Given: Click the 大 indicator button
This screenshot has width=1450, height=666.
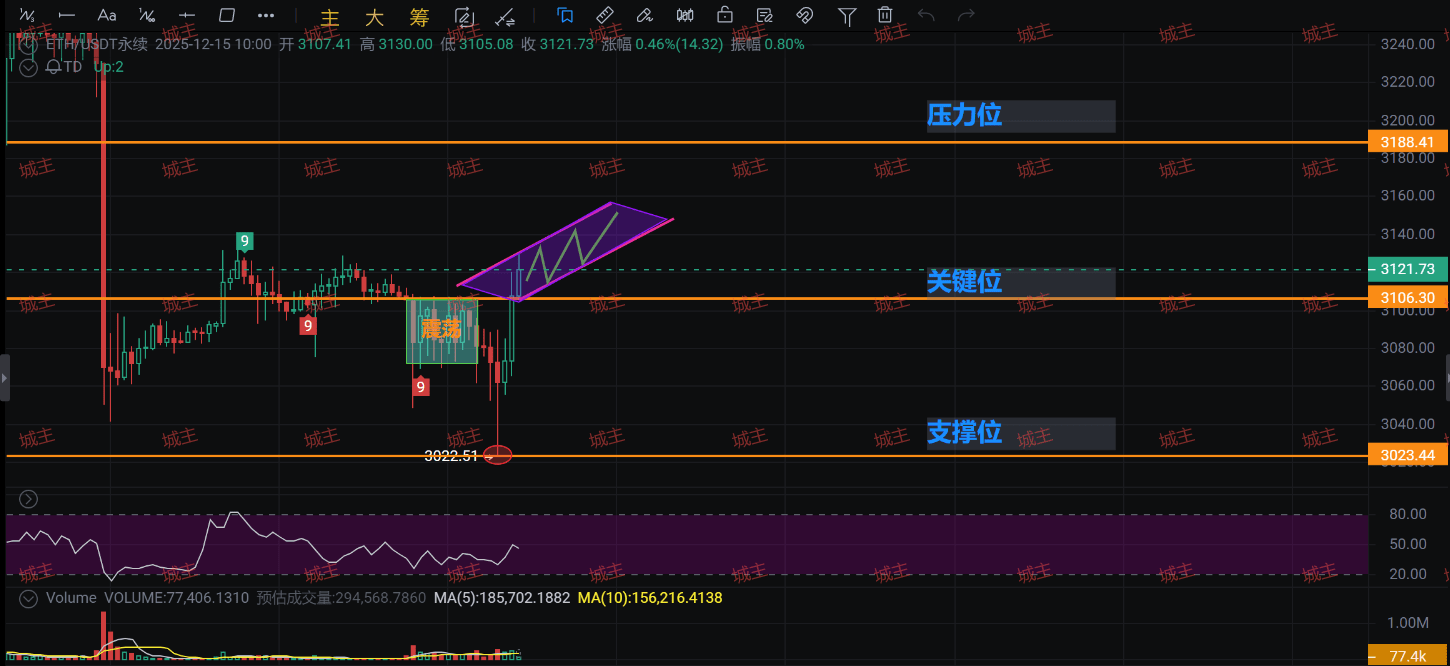Looking at the screenshot, I should (x=375, y=17).
